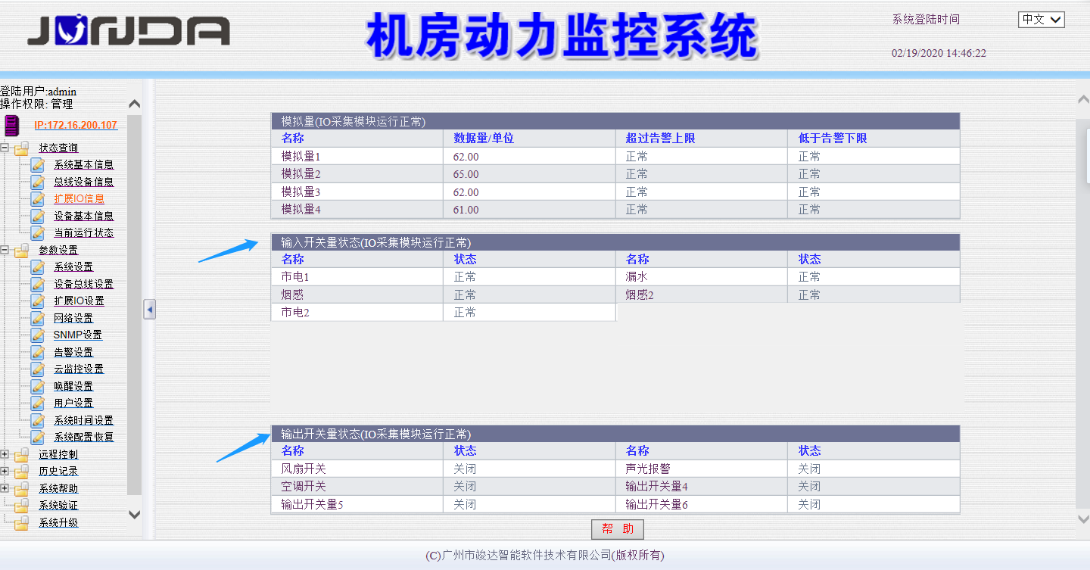This screenshot has width=1090, height=570.
Task: Click the JUNDA logo
Action: click(129, 31)
